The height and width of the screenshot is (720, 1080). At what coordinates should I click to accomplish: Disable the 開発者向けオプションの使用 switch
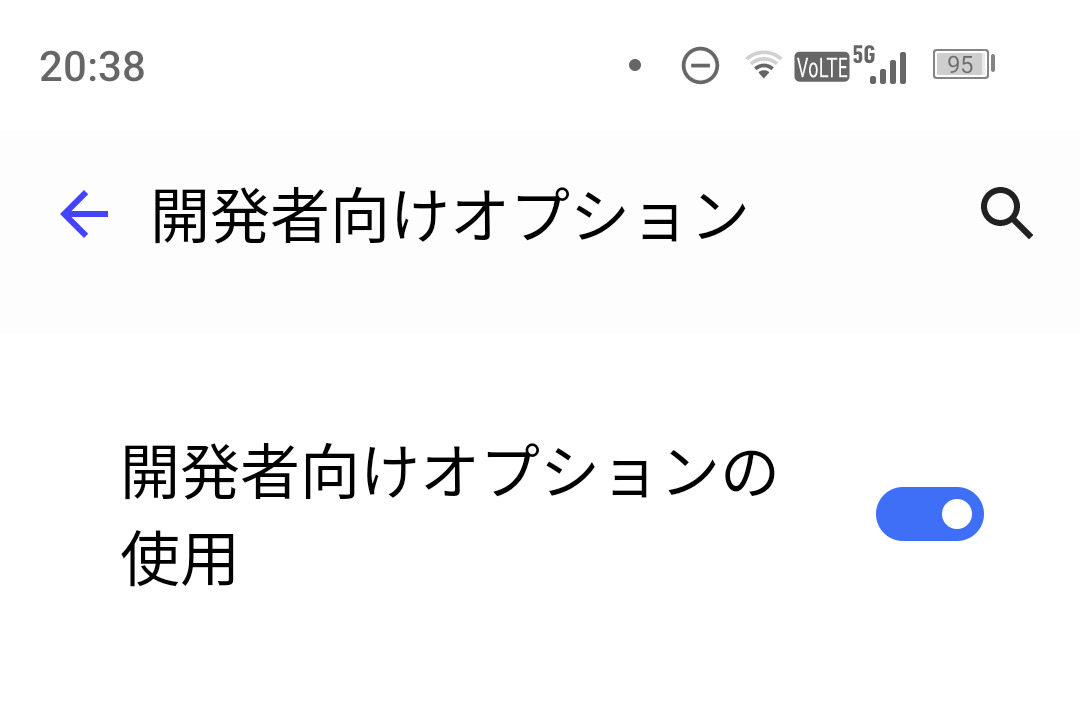tap(929, 514)
